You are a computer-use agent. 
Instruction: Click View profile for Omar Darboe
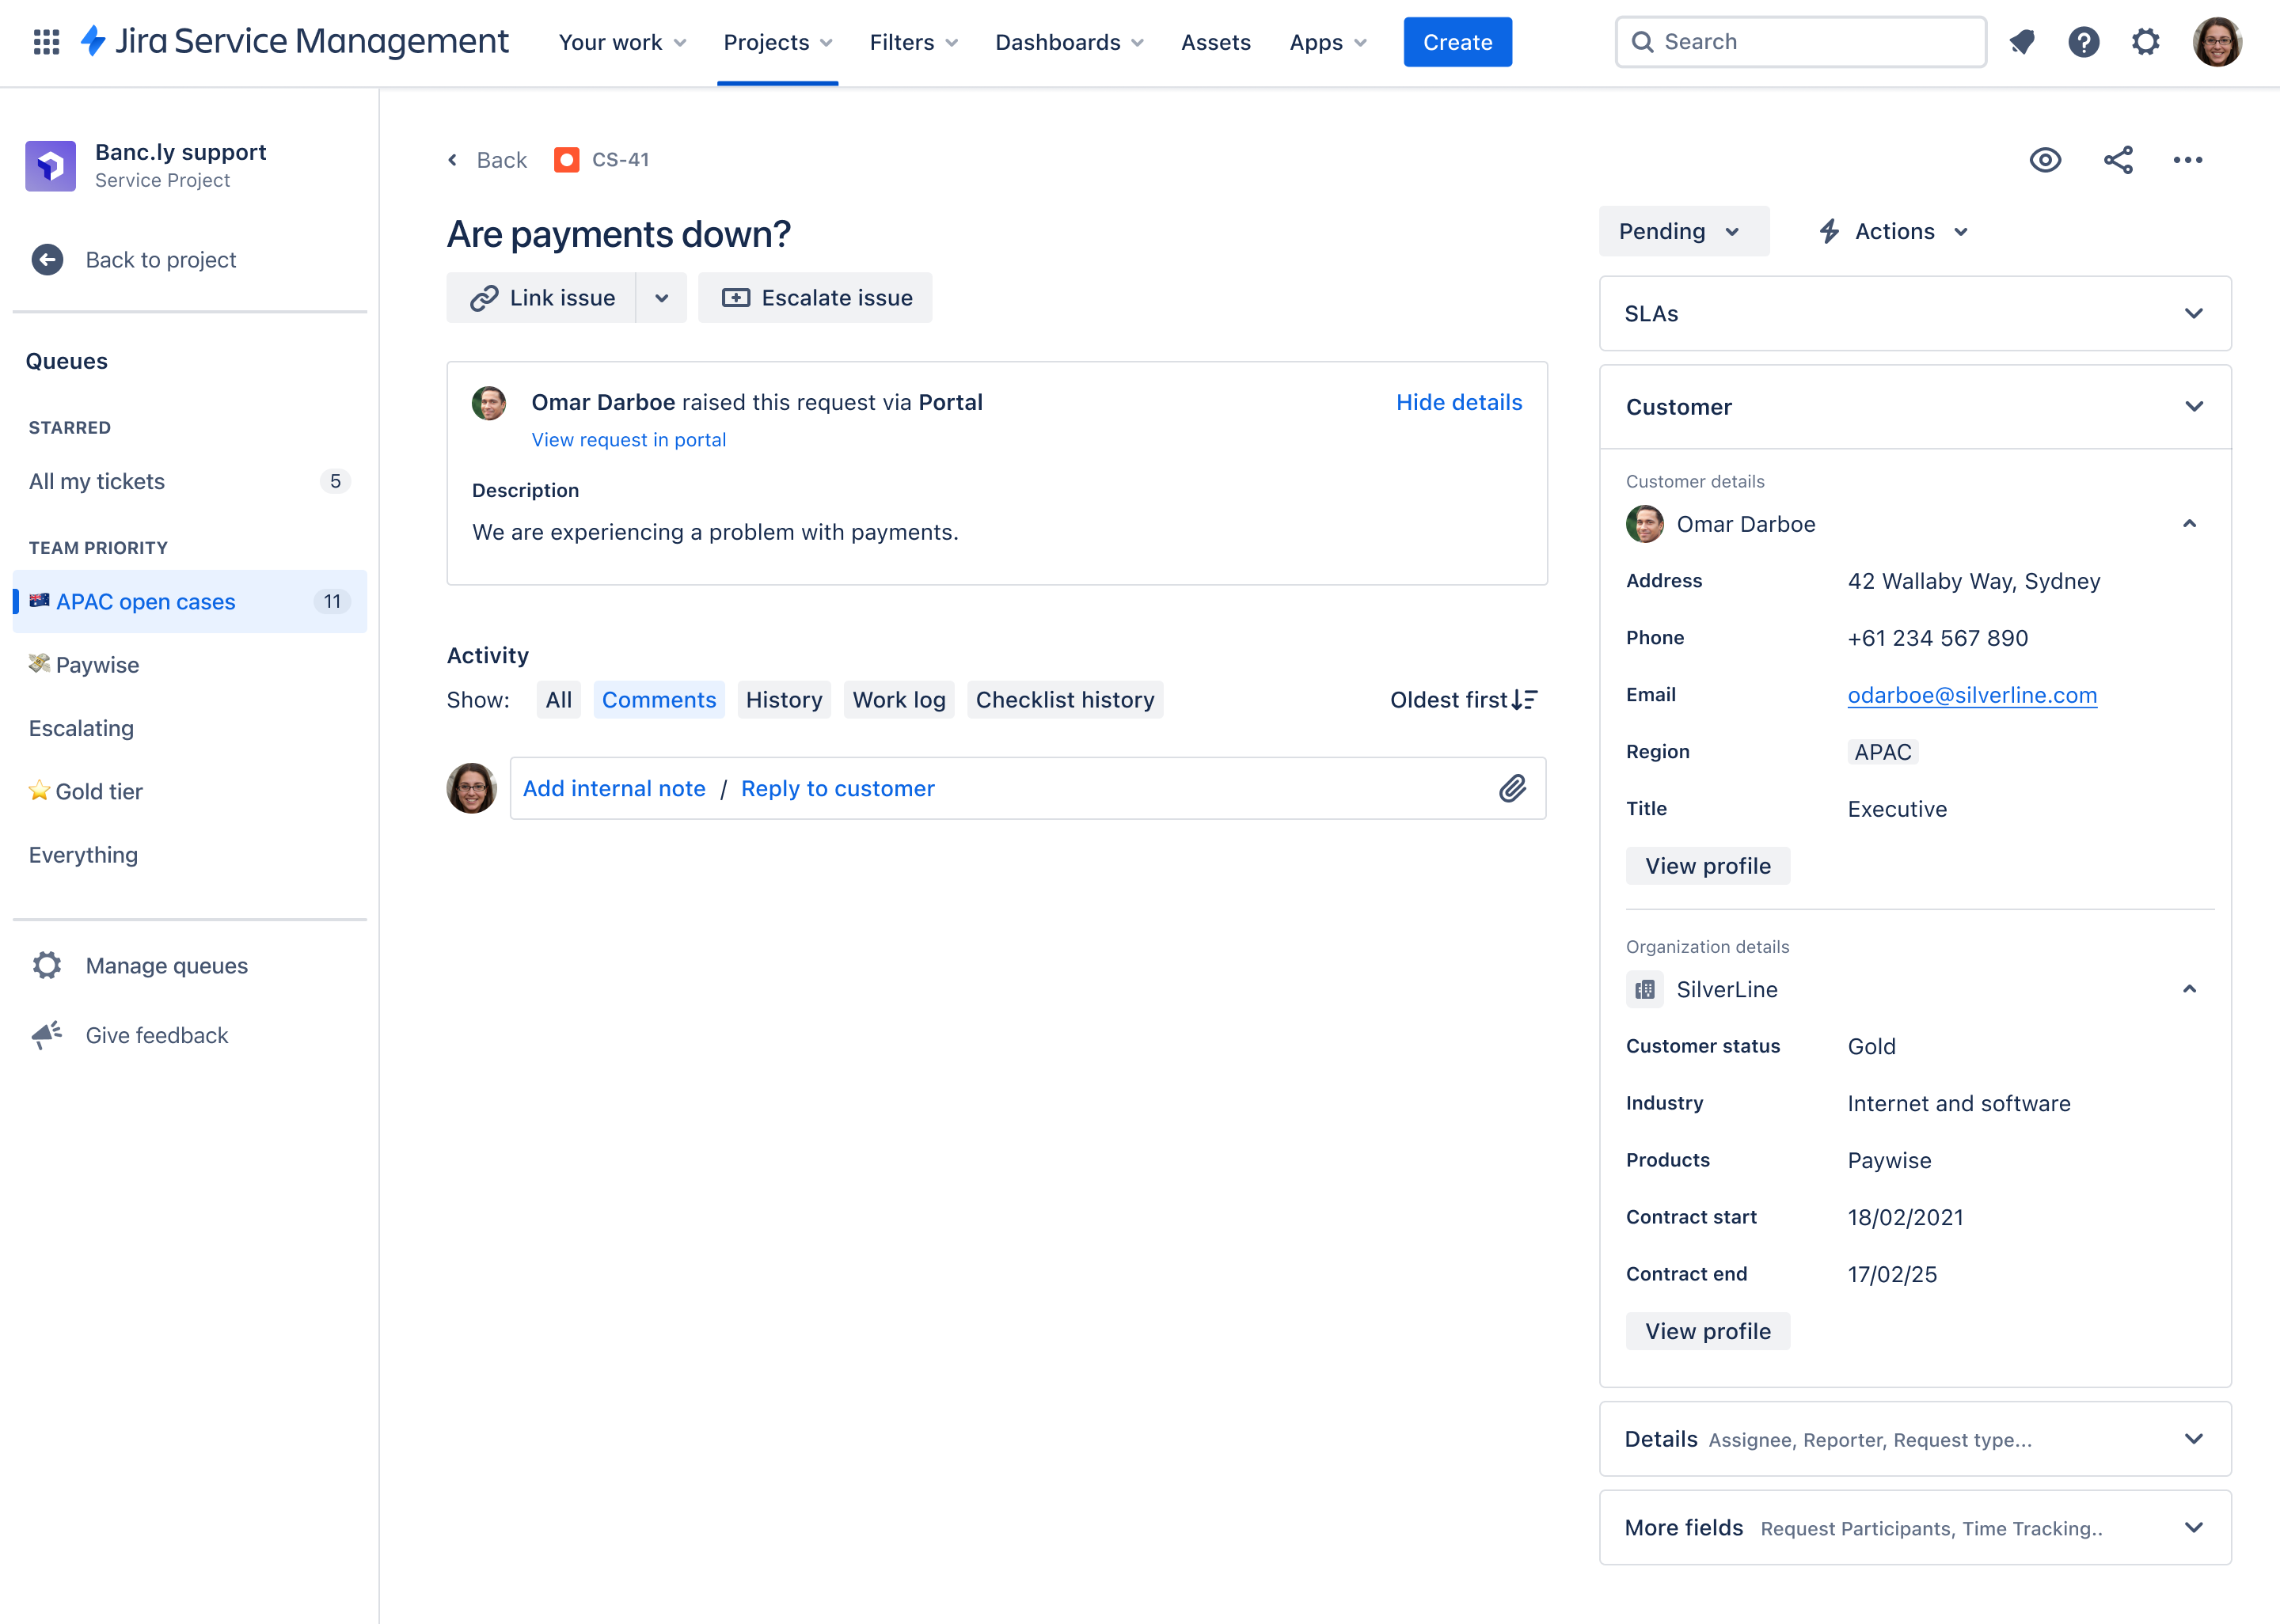1707,865
